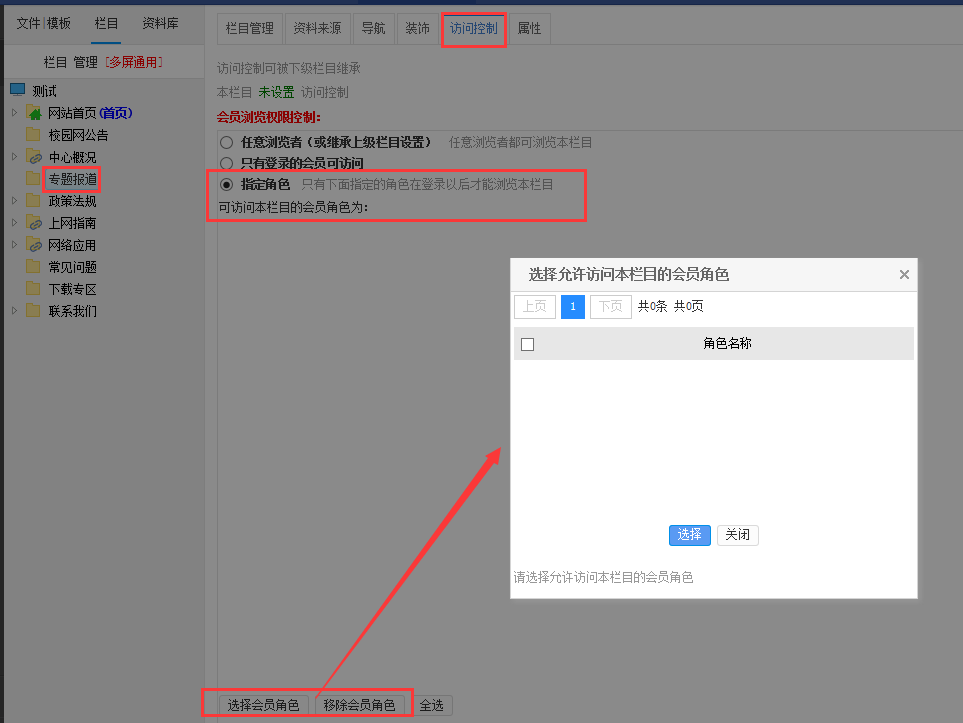
Task: Go to page 1 in pagination
Action: tap(572, 306)
